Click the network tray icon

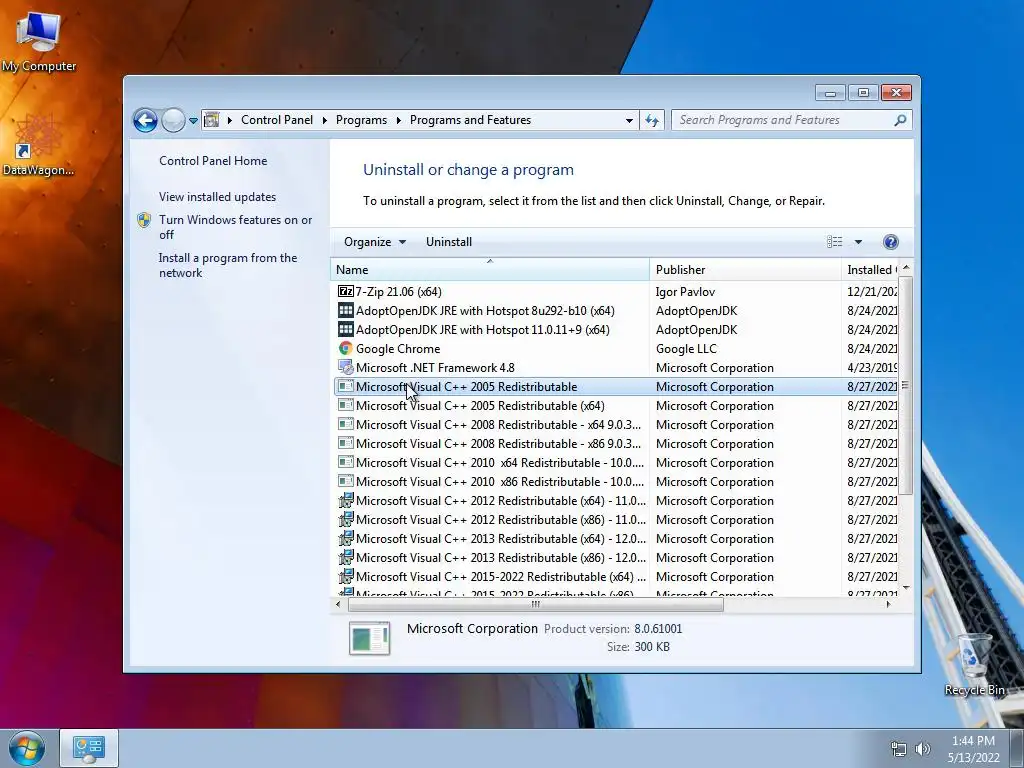pyautogui.click(x=899, y=750)
